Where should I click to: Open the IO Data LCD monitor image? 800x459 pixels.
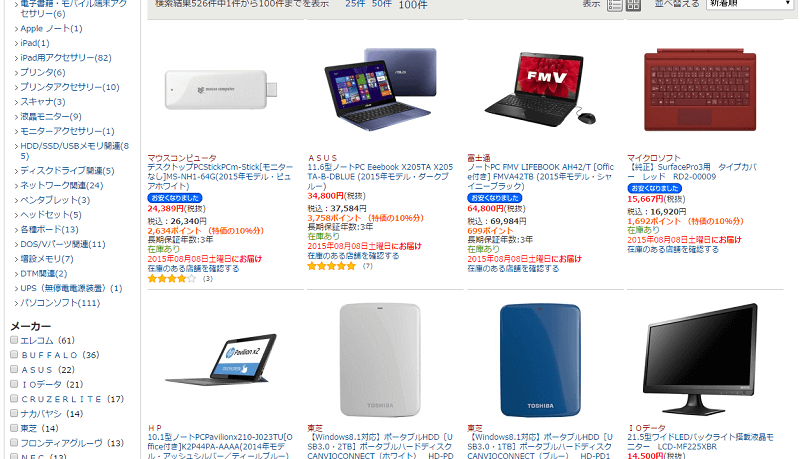pos(700,359)
